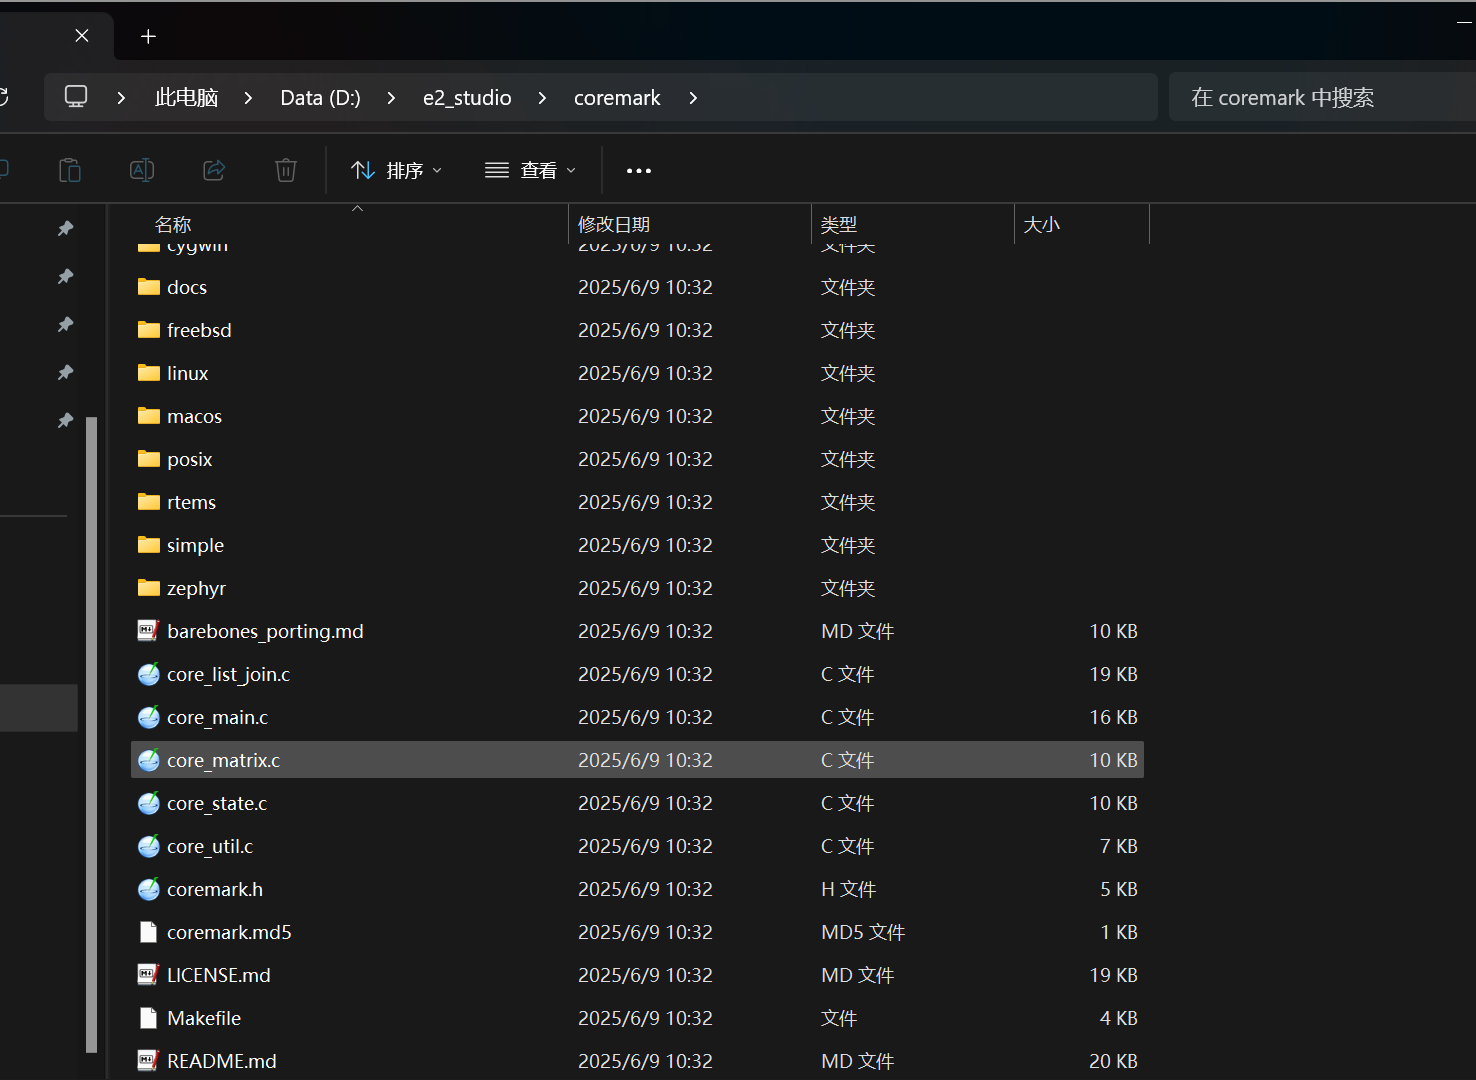Select core_list_join.c file

[228, 674]
